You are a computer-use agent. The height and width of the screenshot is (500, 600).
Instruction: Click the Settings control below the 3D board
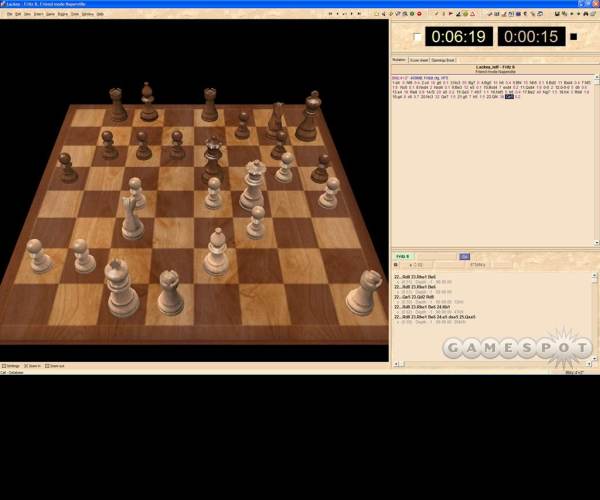(x=11, y=366)
